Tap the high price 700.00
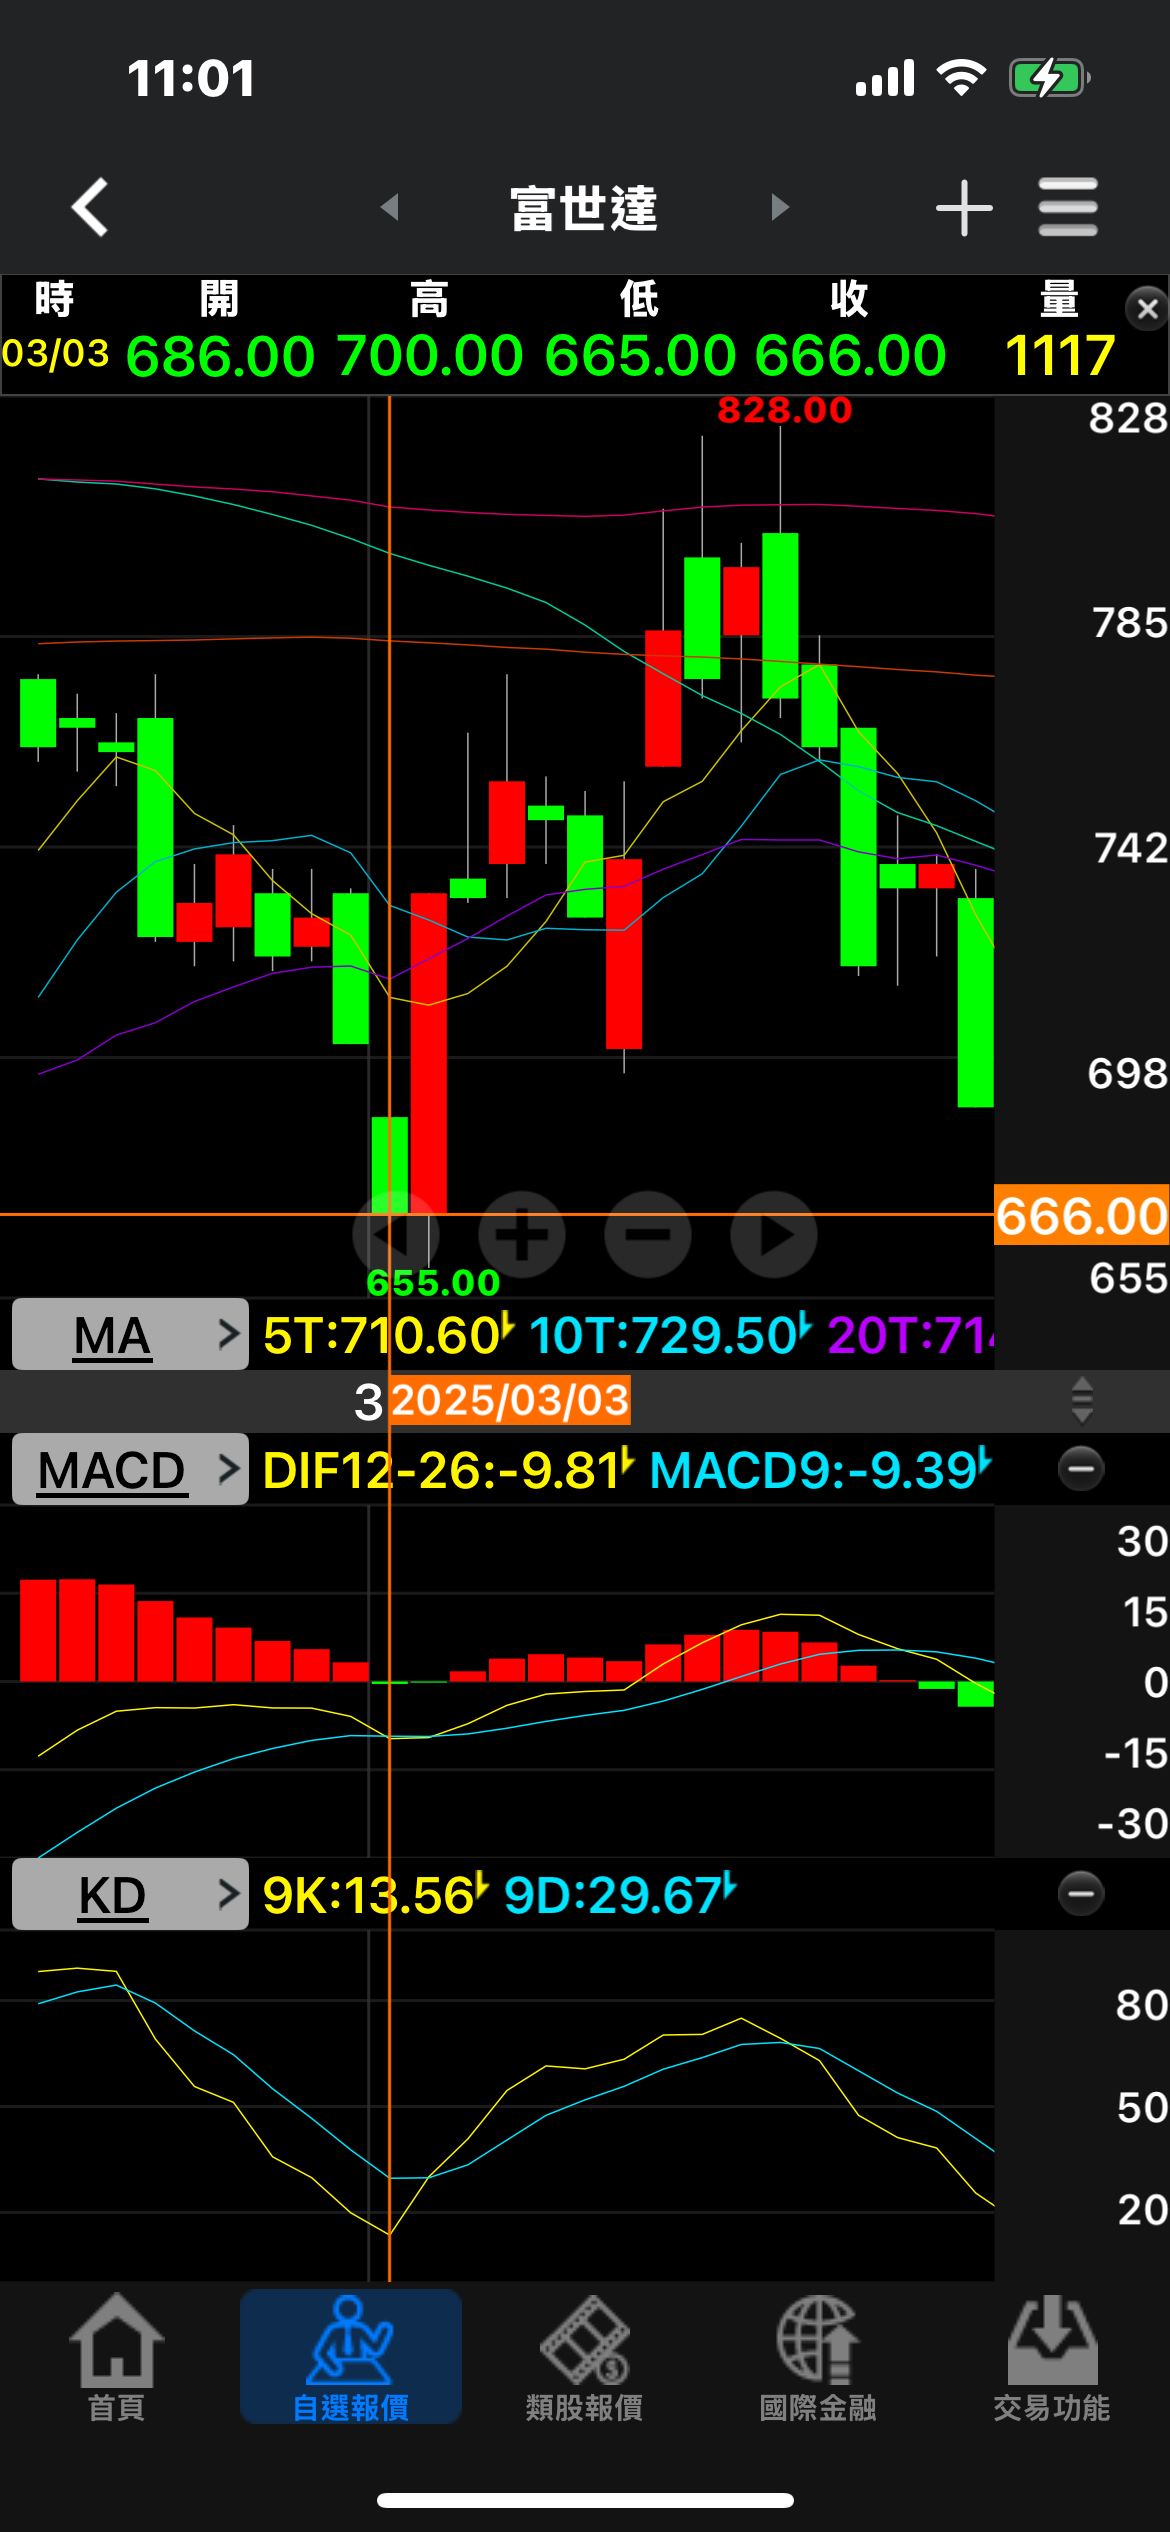The image size is (1170, 2532). [430, 356]
